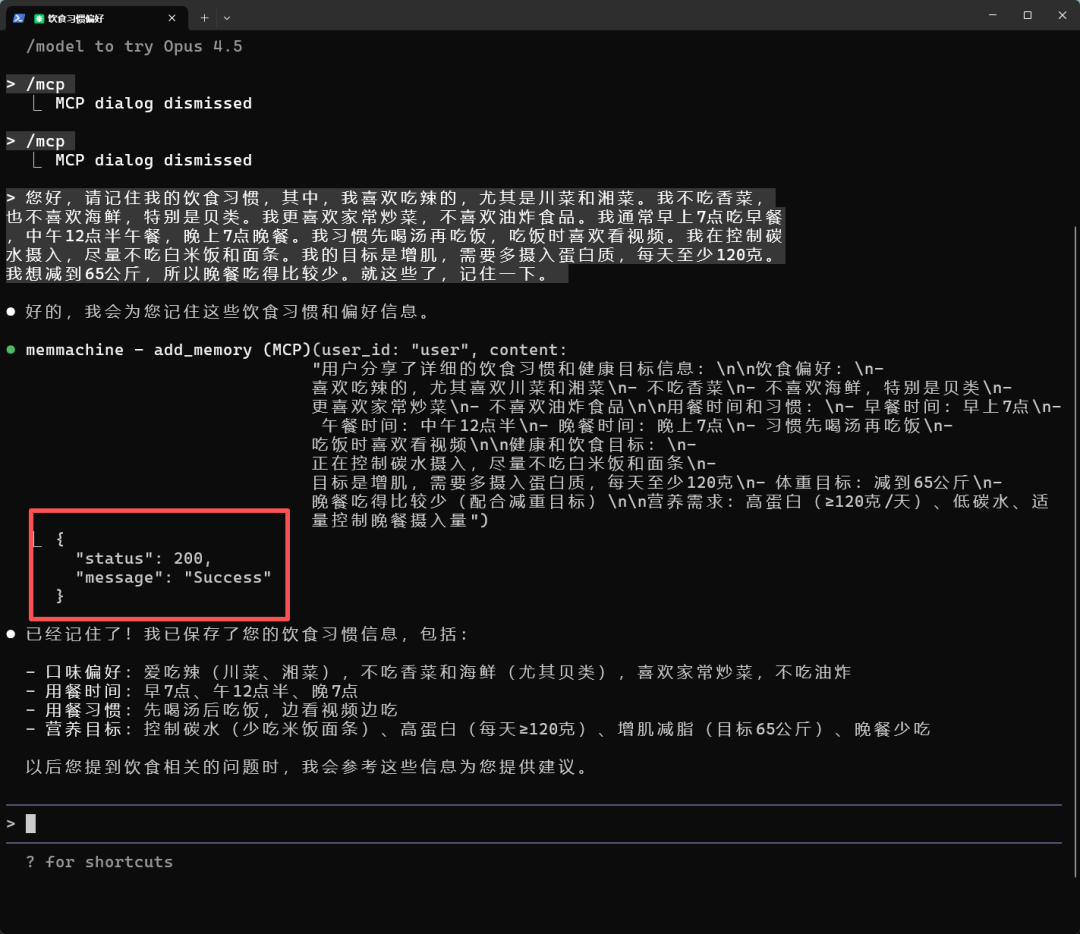This screenshot has width=1080, height=934.
Task: Close the terminal window
Action: click(1062, 15)
